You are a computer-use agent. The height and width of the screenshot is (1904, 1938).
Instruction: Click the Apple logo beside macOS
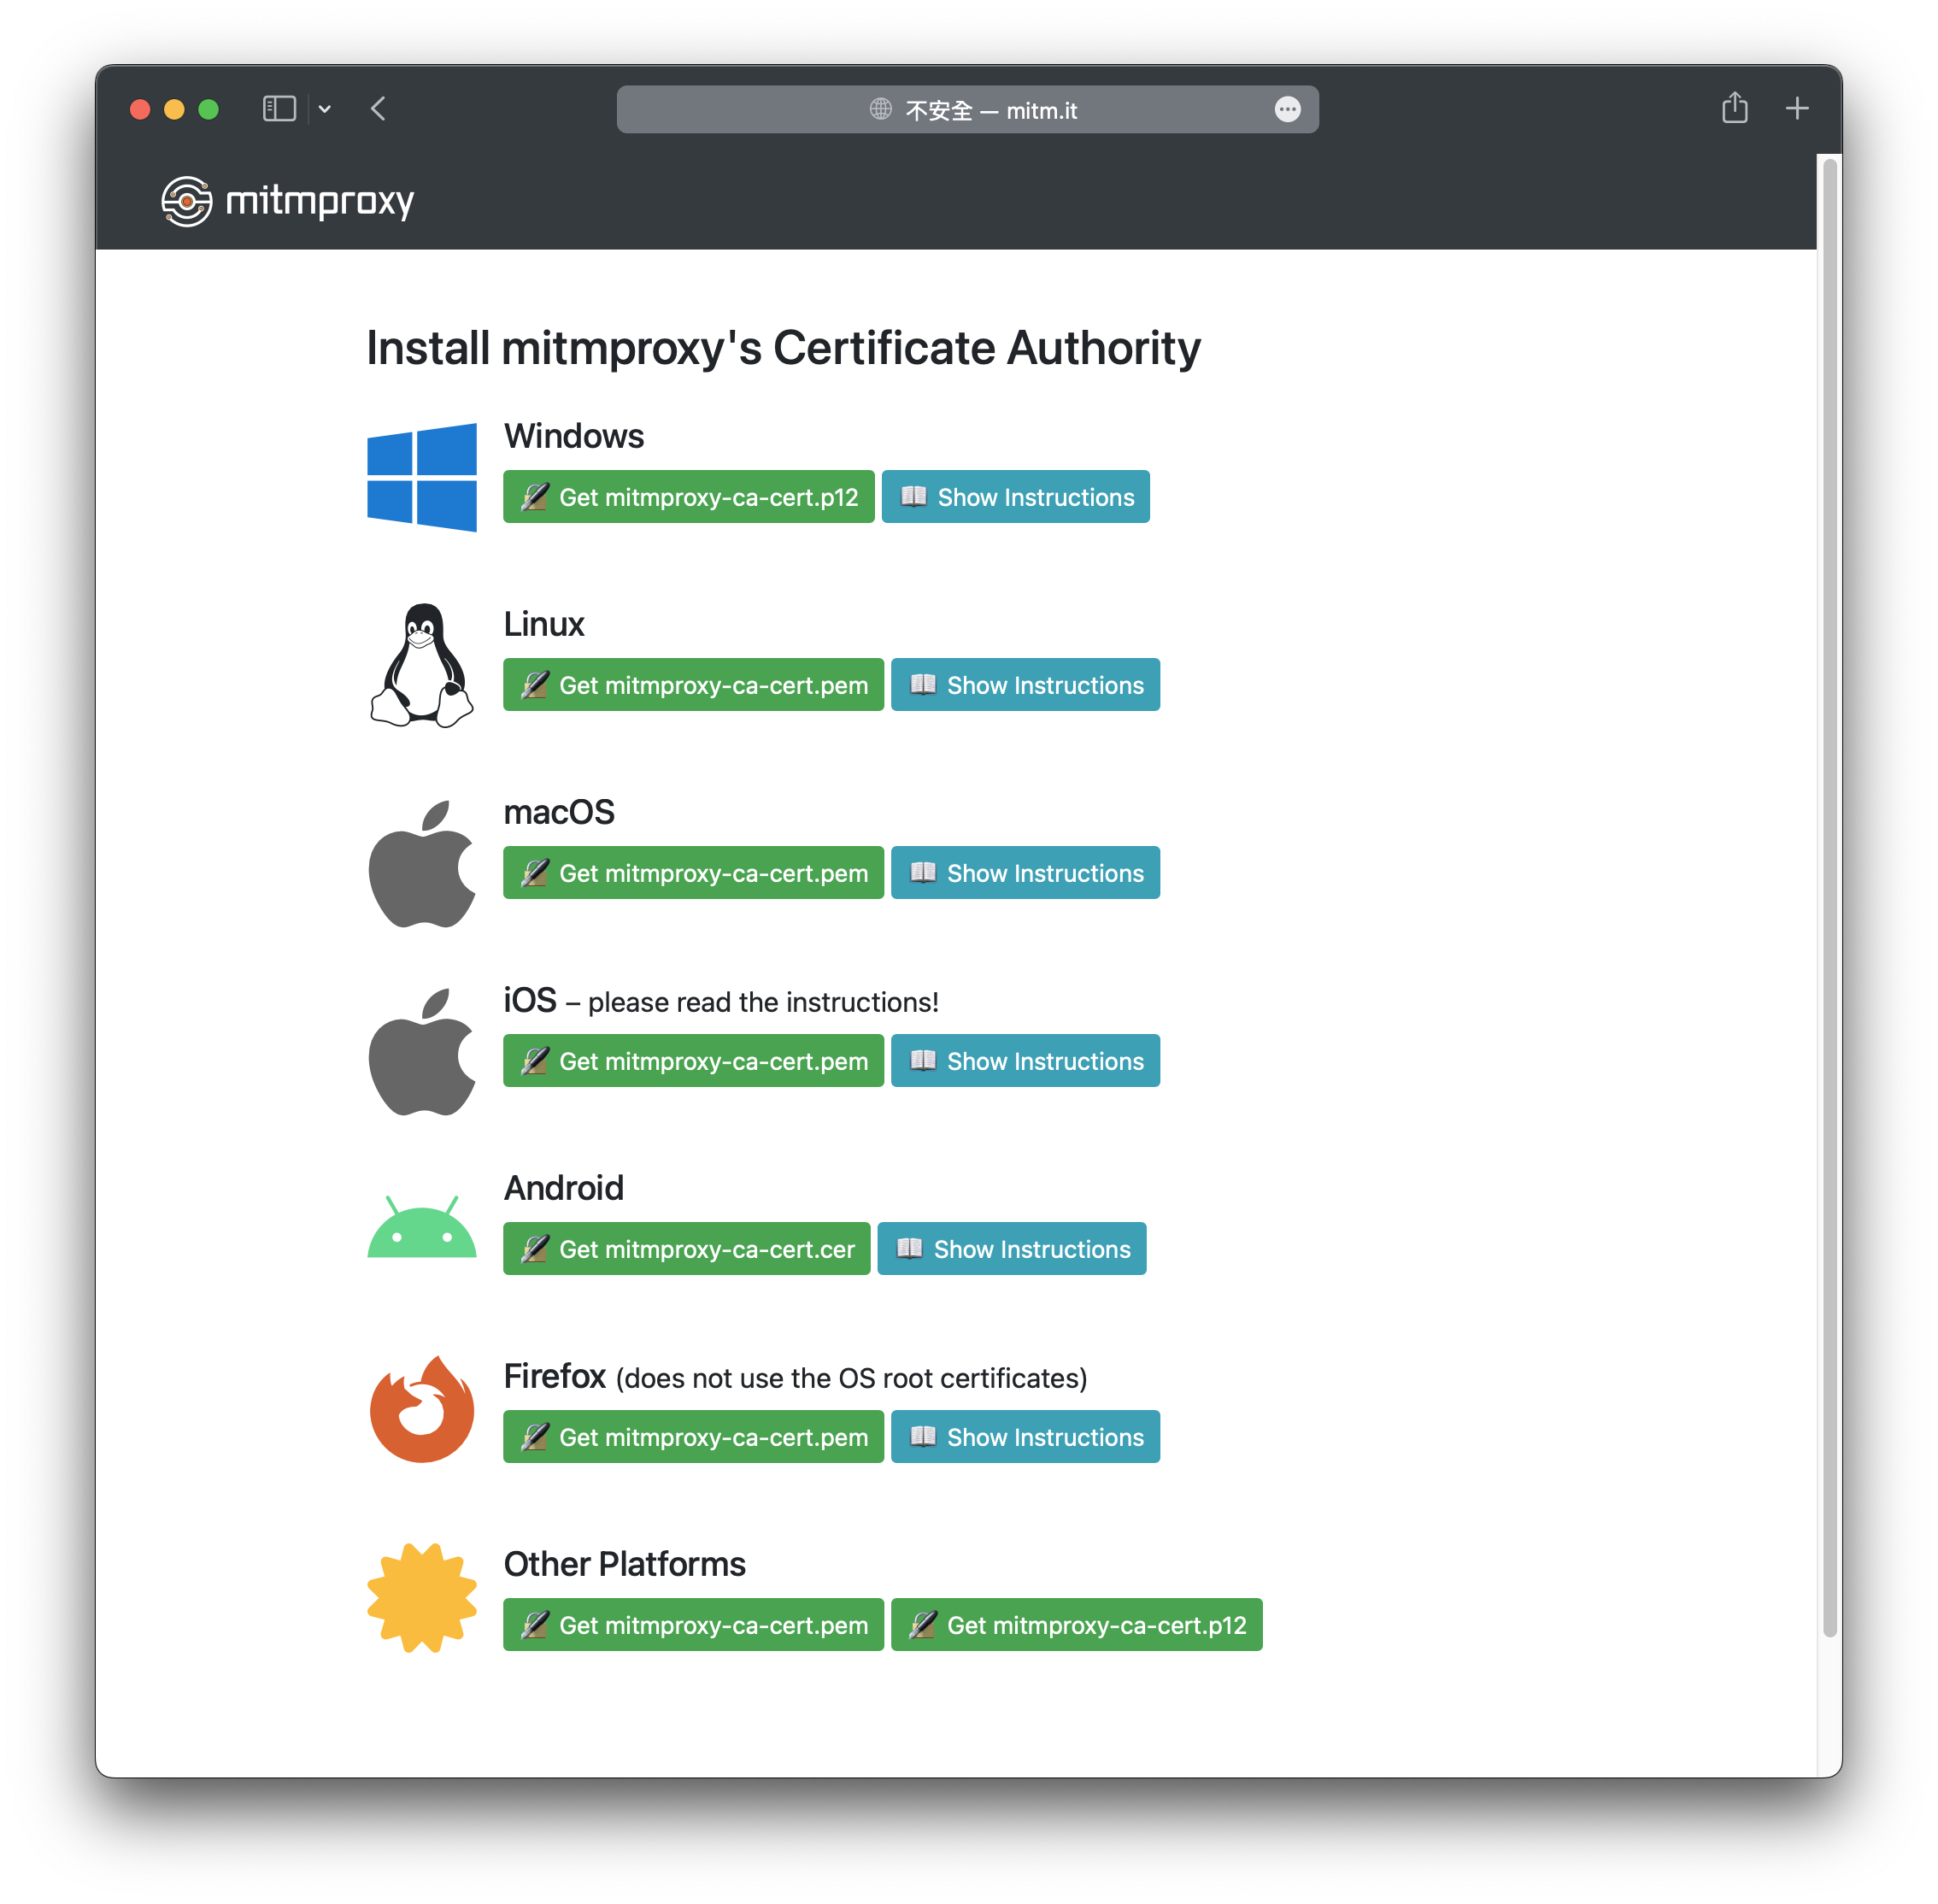(422, 864)
